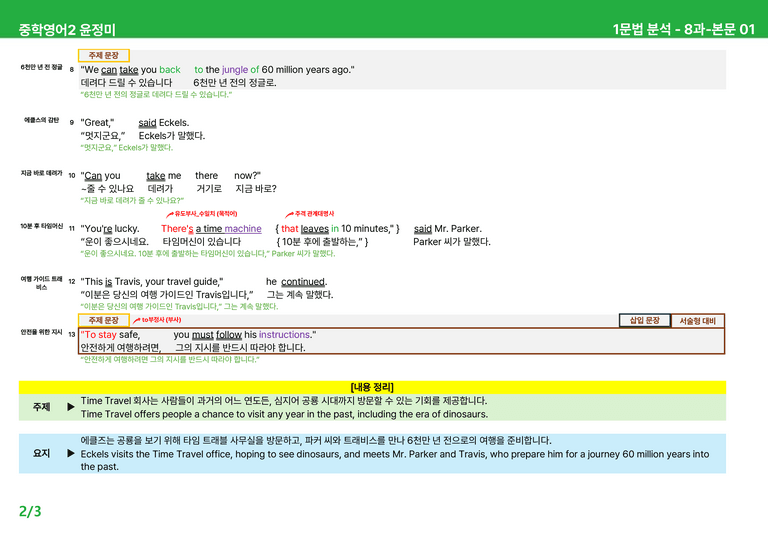Click the text 'said Mr. Parker.'
This screenshot has width=768, height=543.
pos(448,229)
